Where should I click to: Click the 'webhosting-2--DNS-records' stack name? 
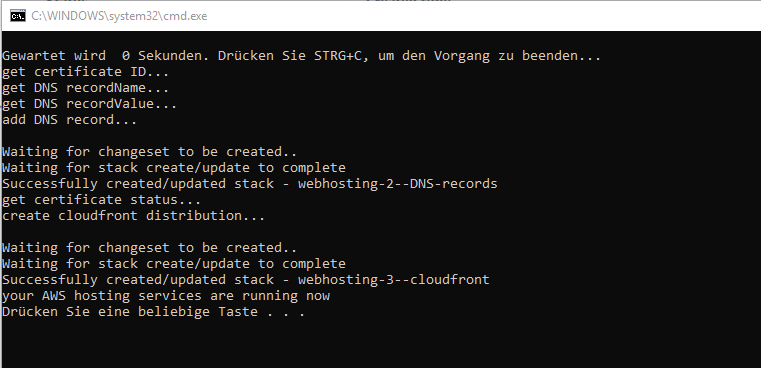tap(397, 184)
